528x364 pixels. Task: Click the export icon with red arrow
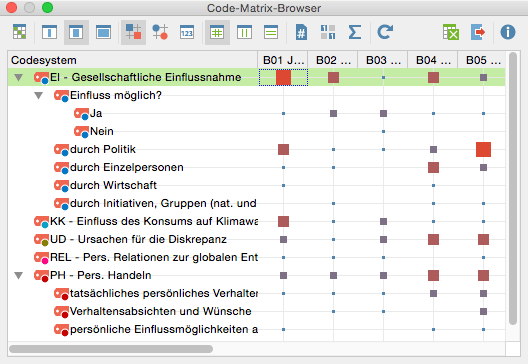[478, 32]
